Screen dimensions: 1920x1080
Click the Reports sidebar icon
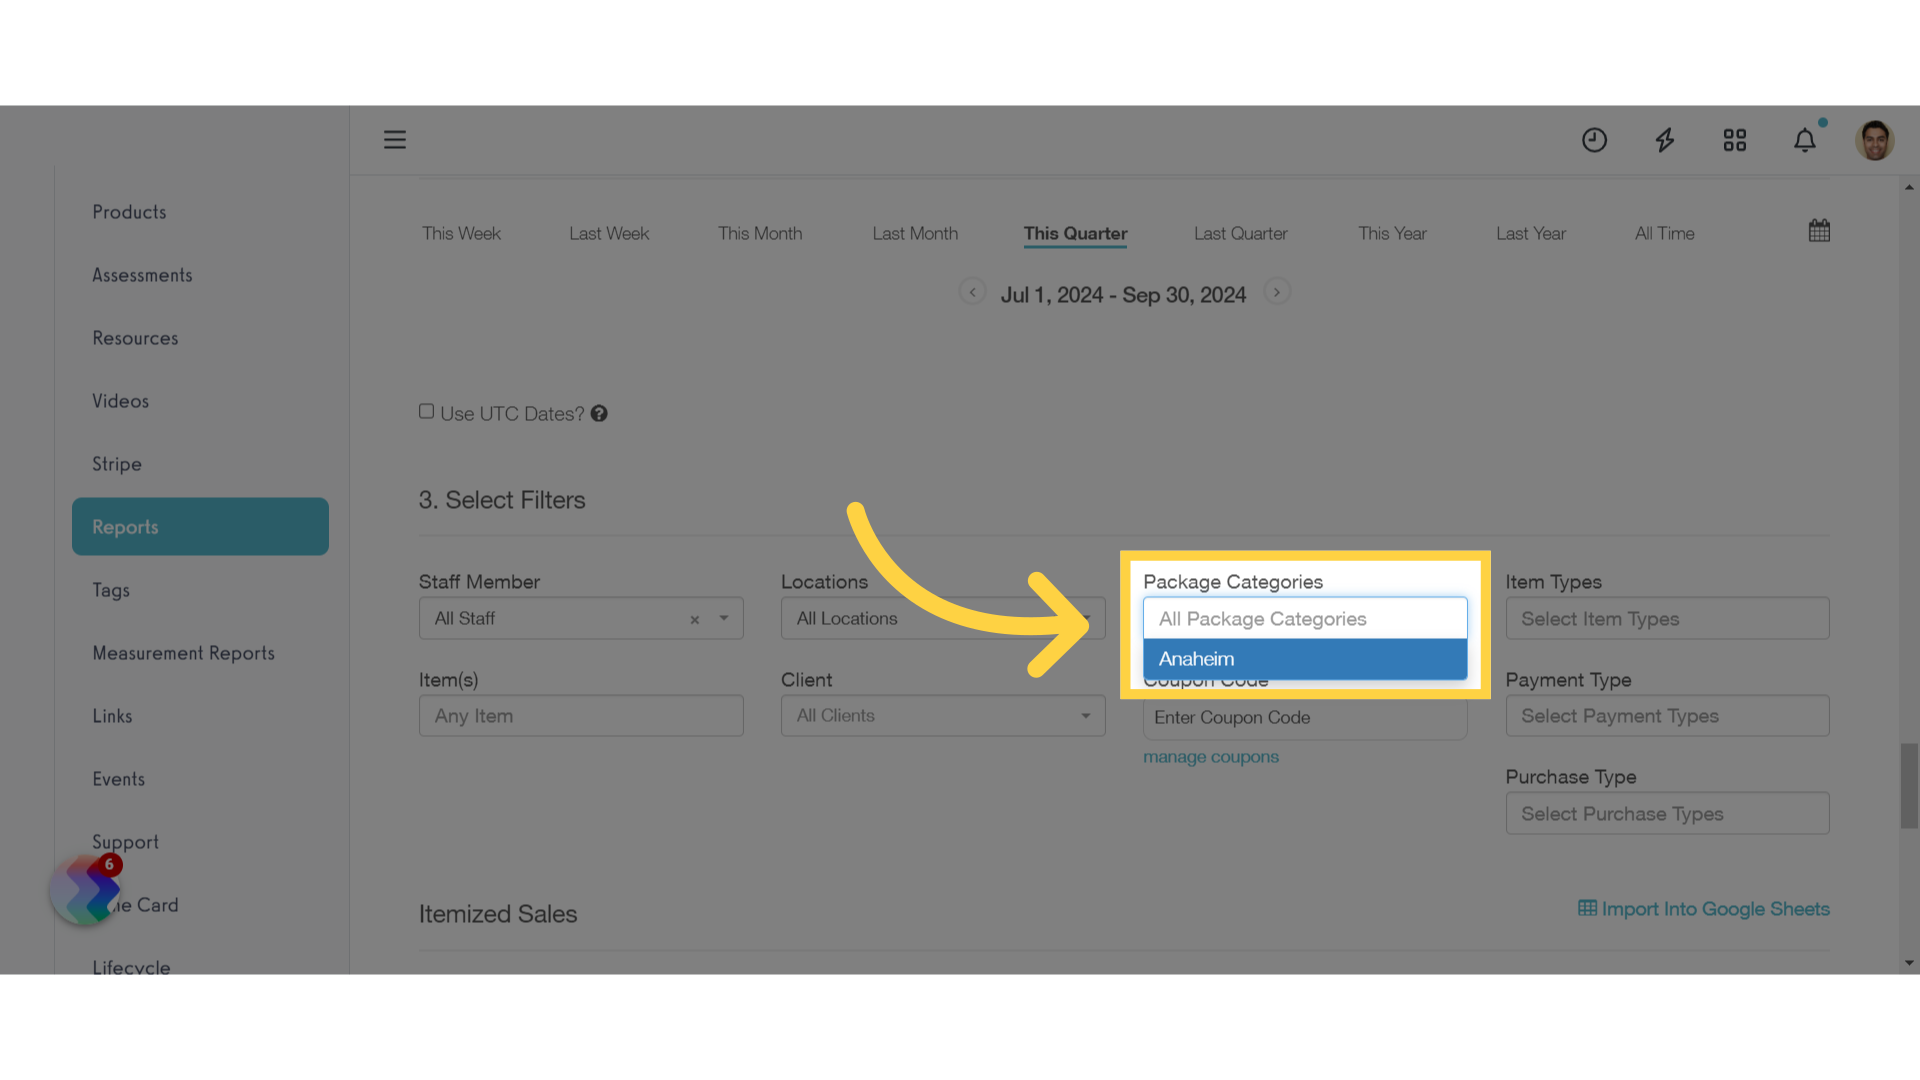click(x=199, y=526)
